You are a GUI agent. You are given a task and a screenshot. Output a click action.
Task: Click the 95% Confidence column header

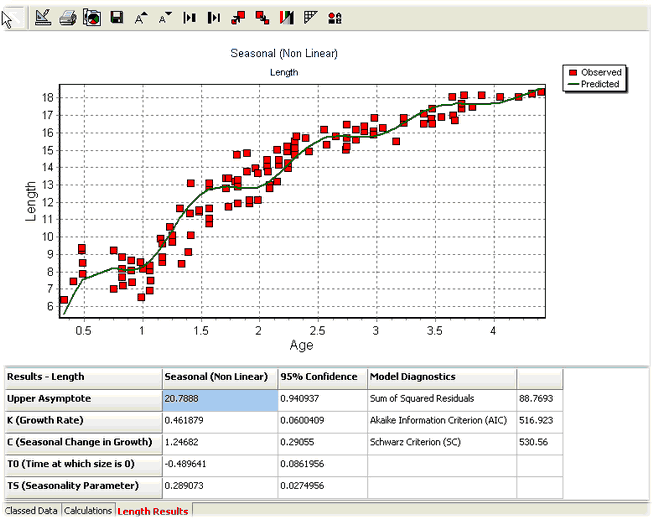(x=322, y=378)
